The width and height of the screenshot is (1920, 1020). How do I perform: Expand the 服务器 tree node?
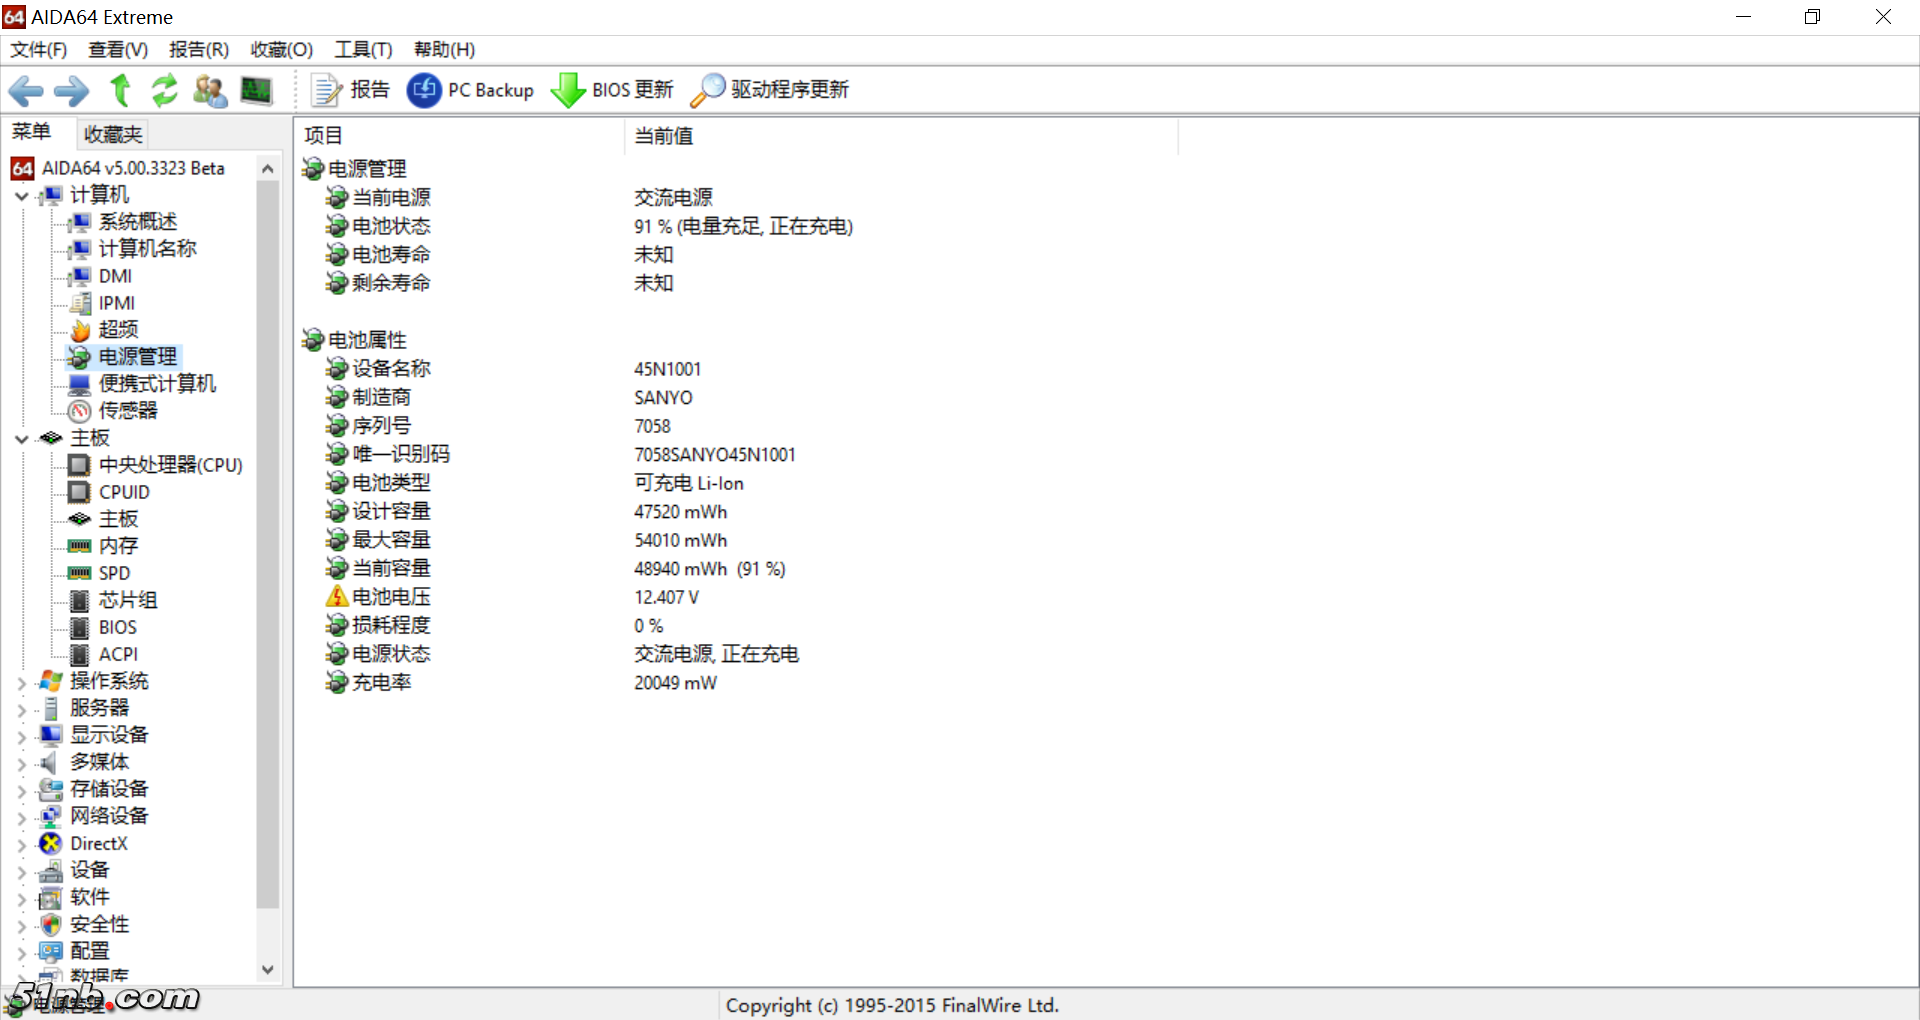pyautogui.click(x=21, y=710)
